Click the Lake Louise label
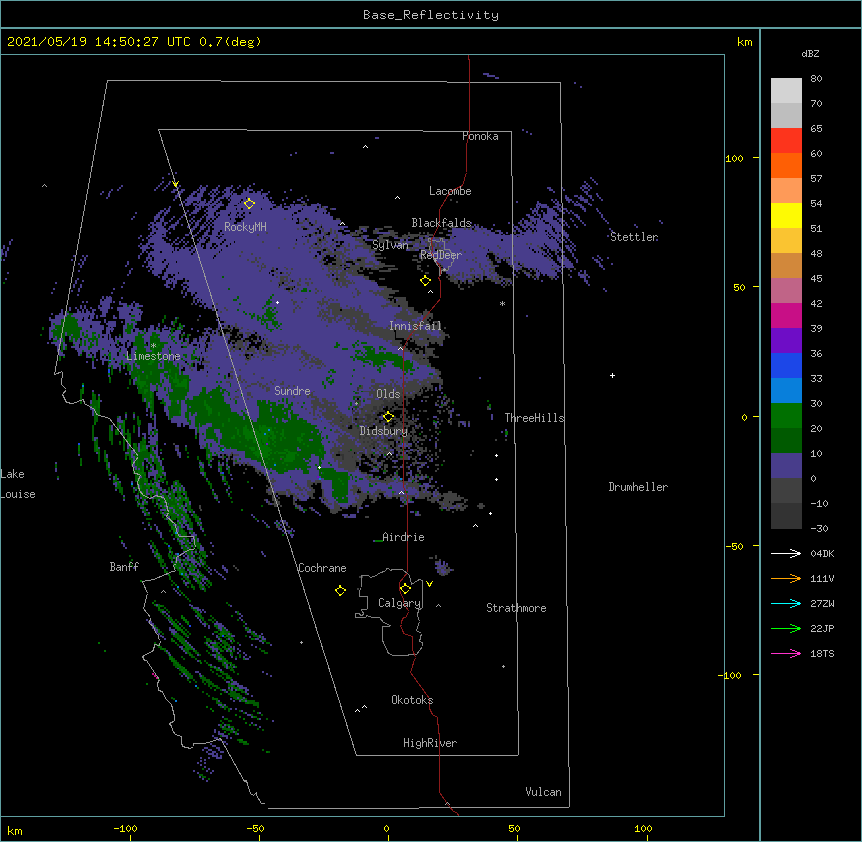 point(18,484)
